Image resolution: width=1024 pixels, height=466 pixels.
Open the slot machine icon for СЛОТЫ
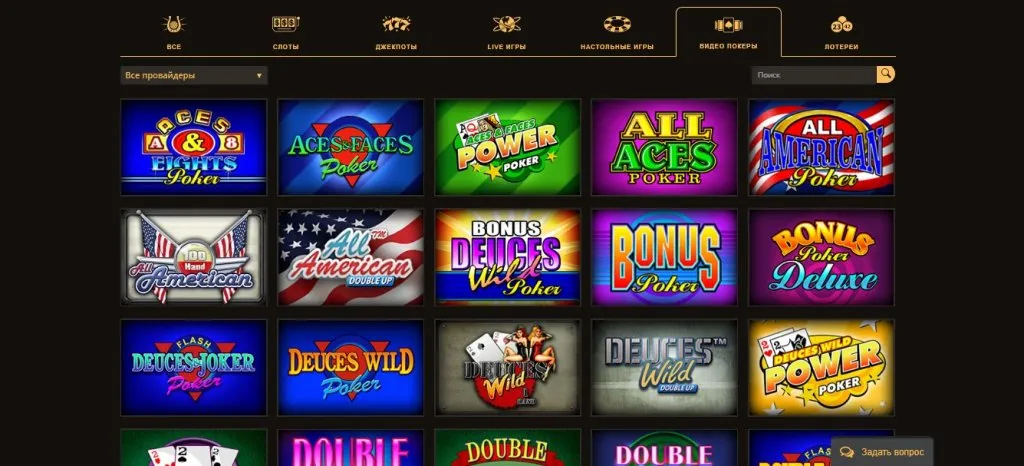click(x=285, y=25)
